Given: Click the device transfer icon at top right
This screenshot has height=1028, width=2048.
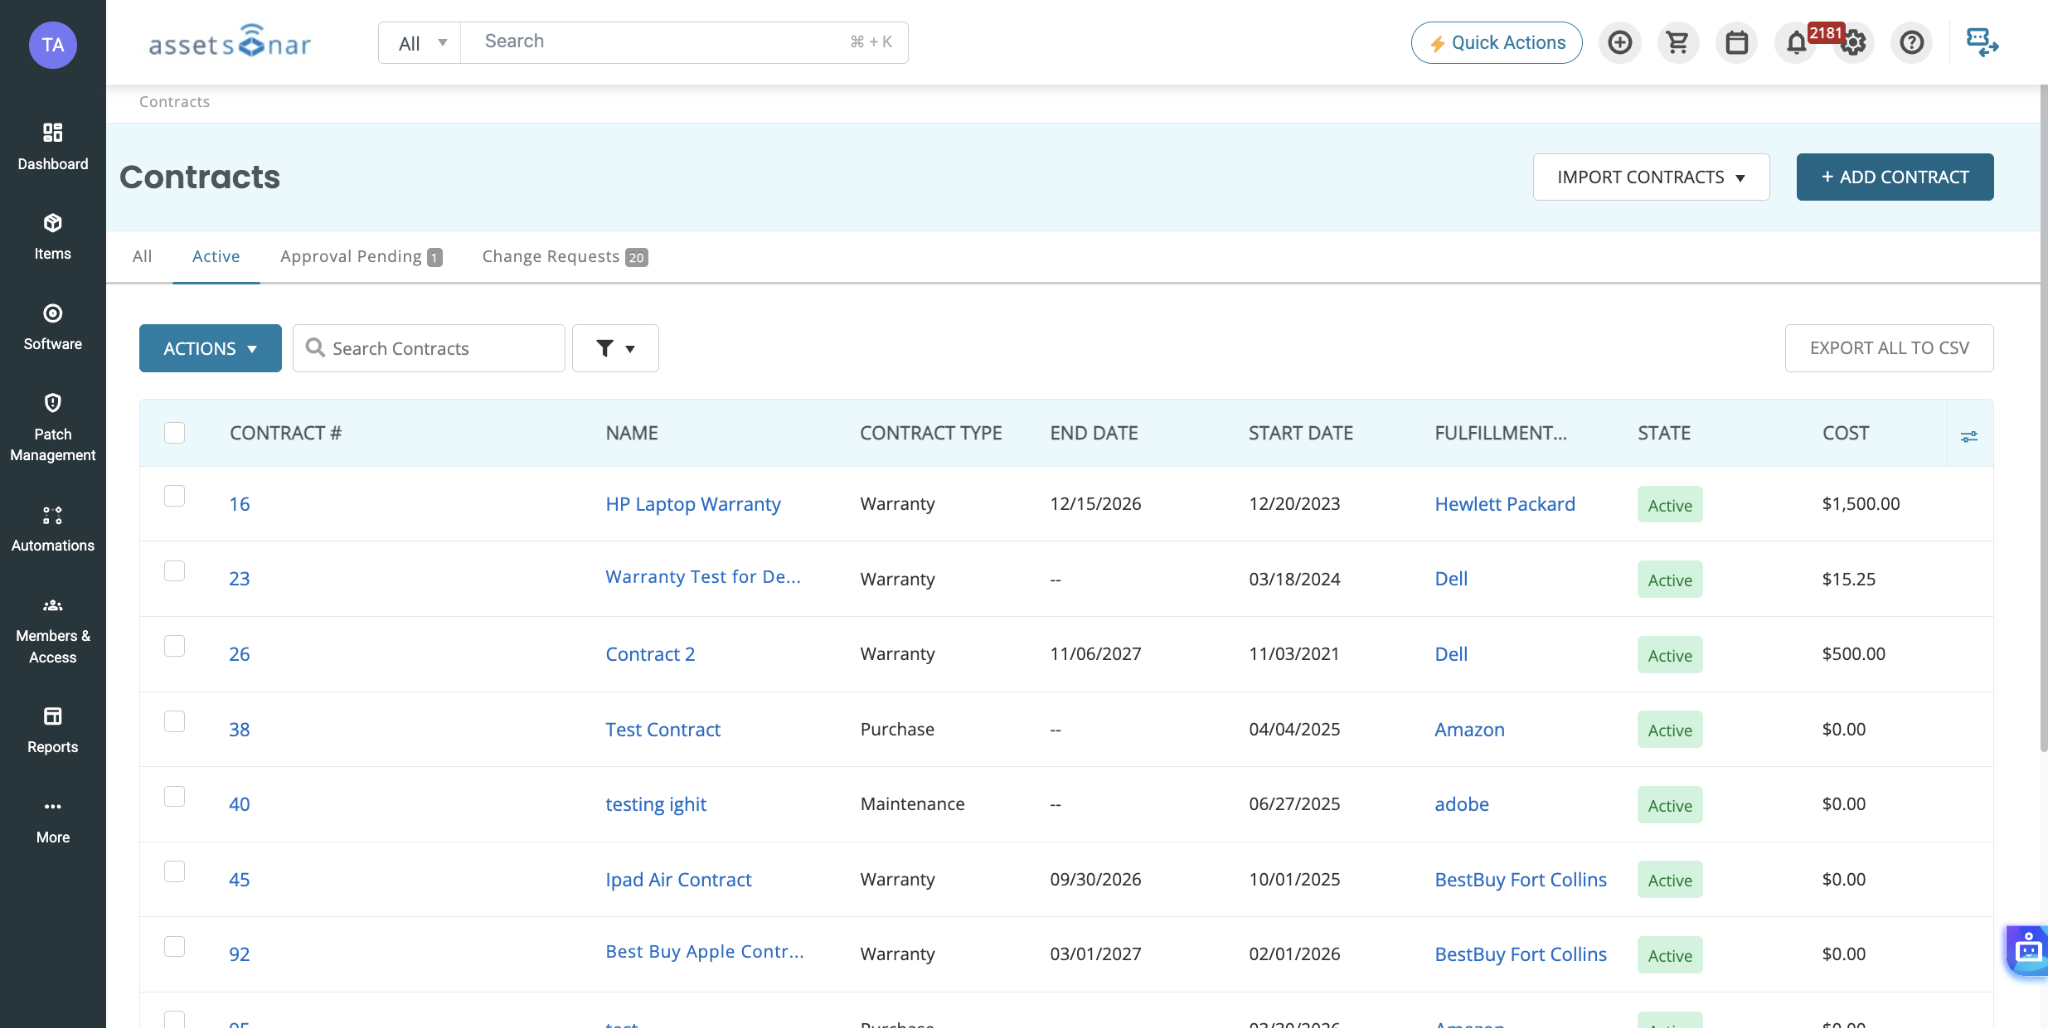Looking at the screenshot, I should tap(1982, 42).
